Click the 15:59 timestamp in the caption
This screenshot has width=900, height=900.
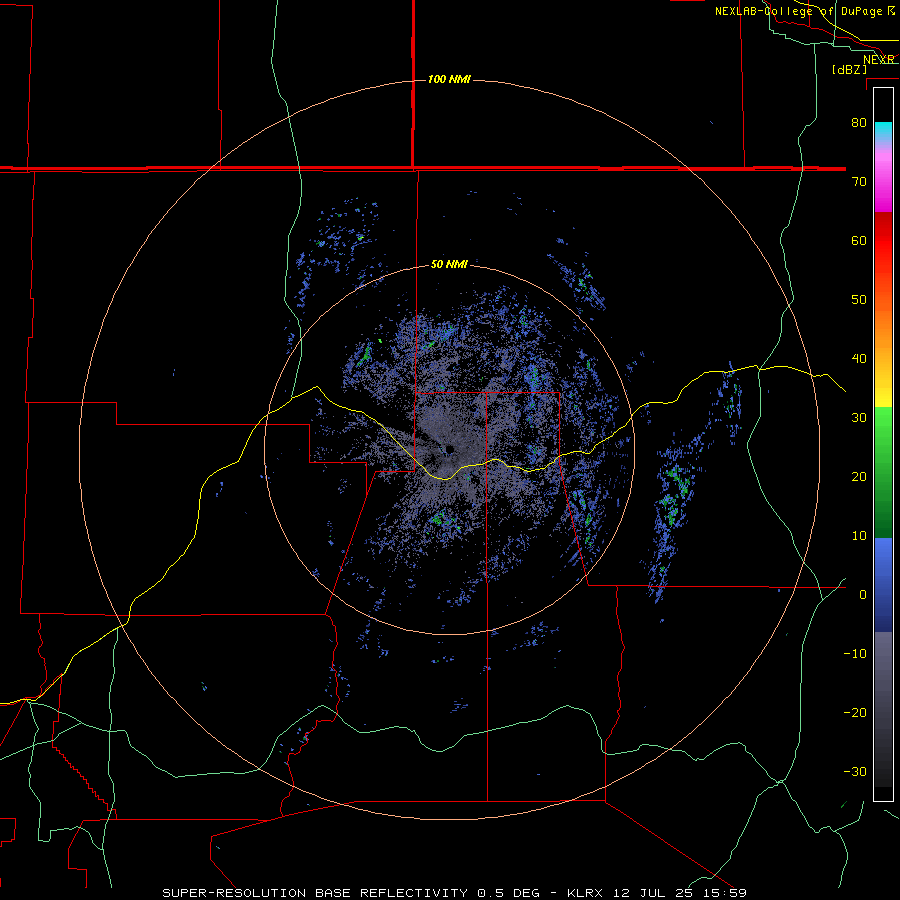pos(723,893)
